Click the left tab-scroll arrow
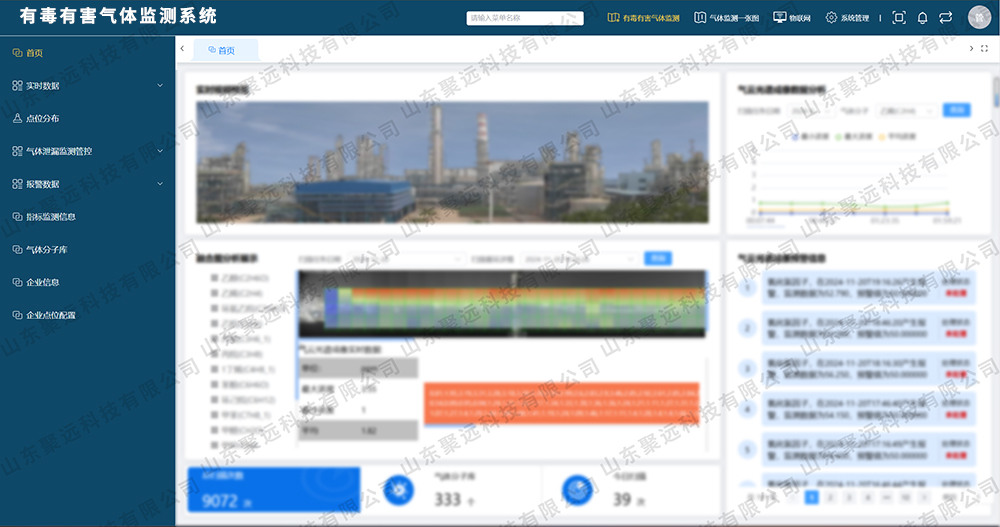Image resolution: width=1000 pixels, height=527 pixels. (182, 48)
